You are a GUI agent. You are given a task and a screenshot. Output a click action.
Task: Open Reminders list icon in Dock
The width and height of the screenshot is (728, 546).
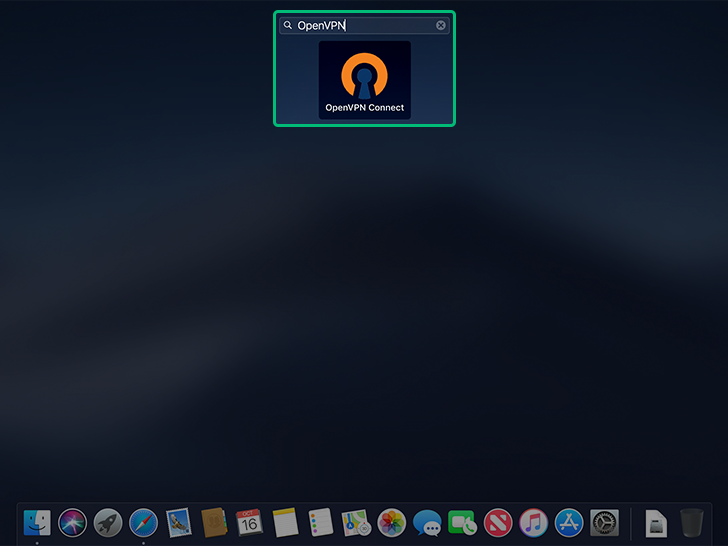(x=320, y=523)
